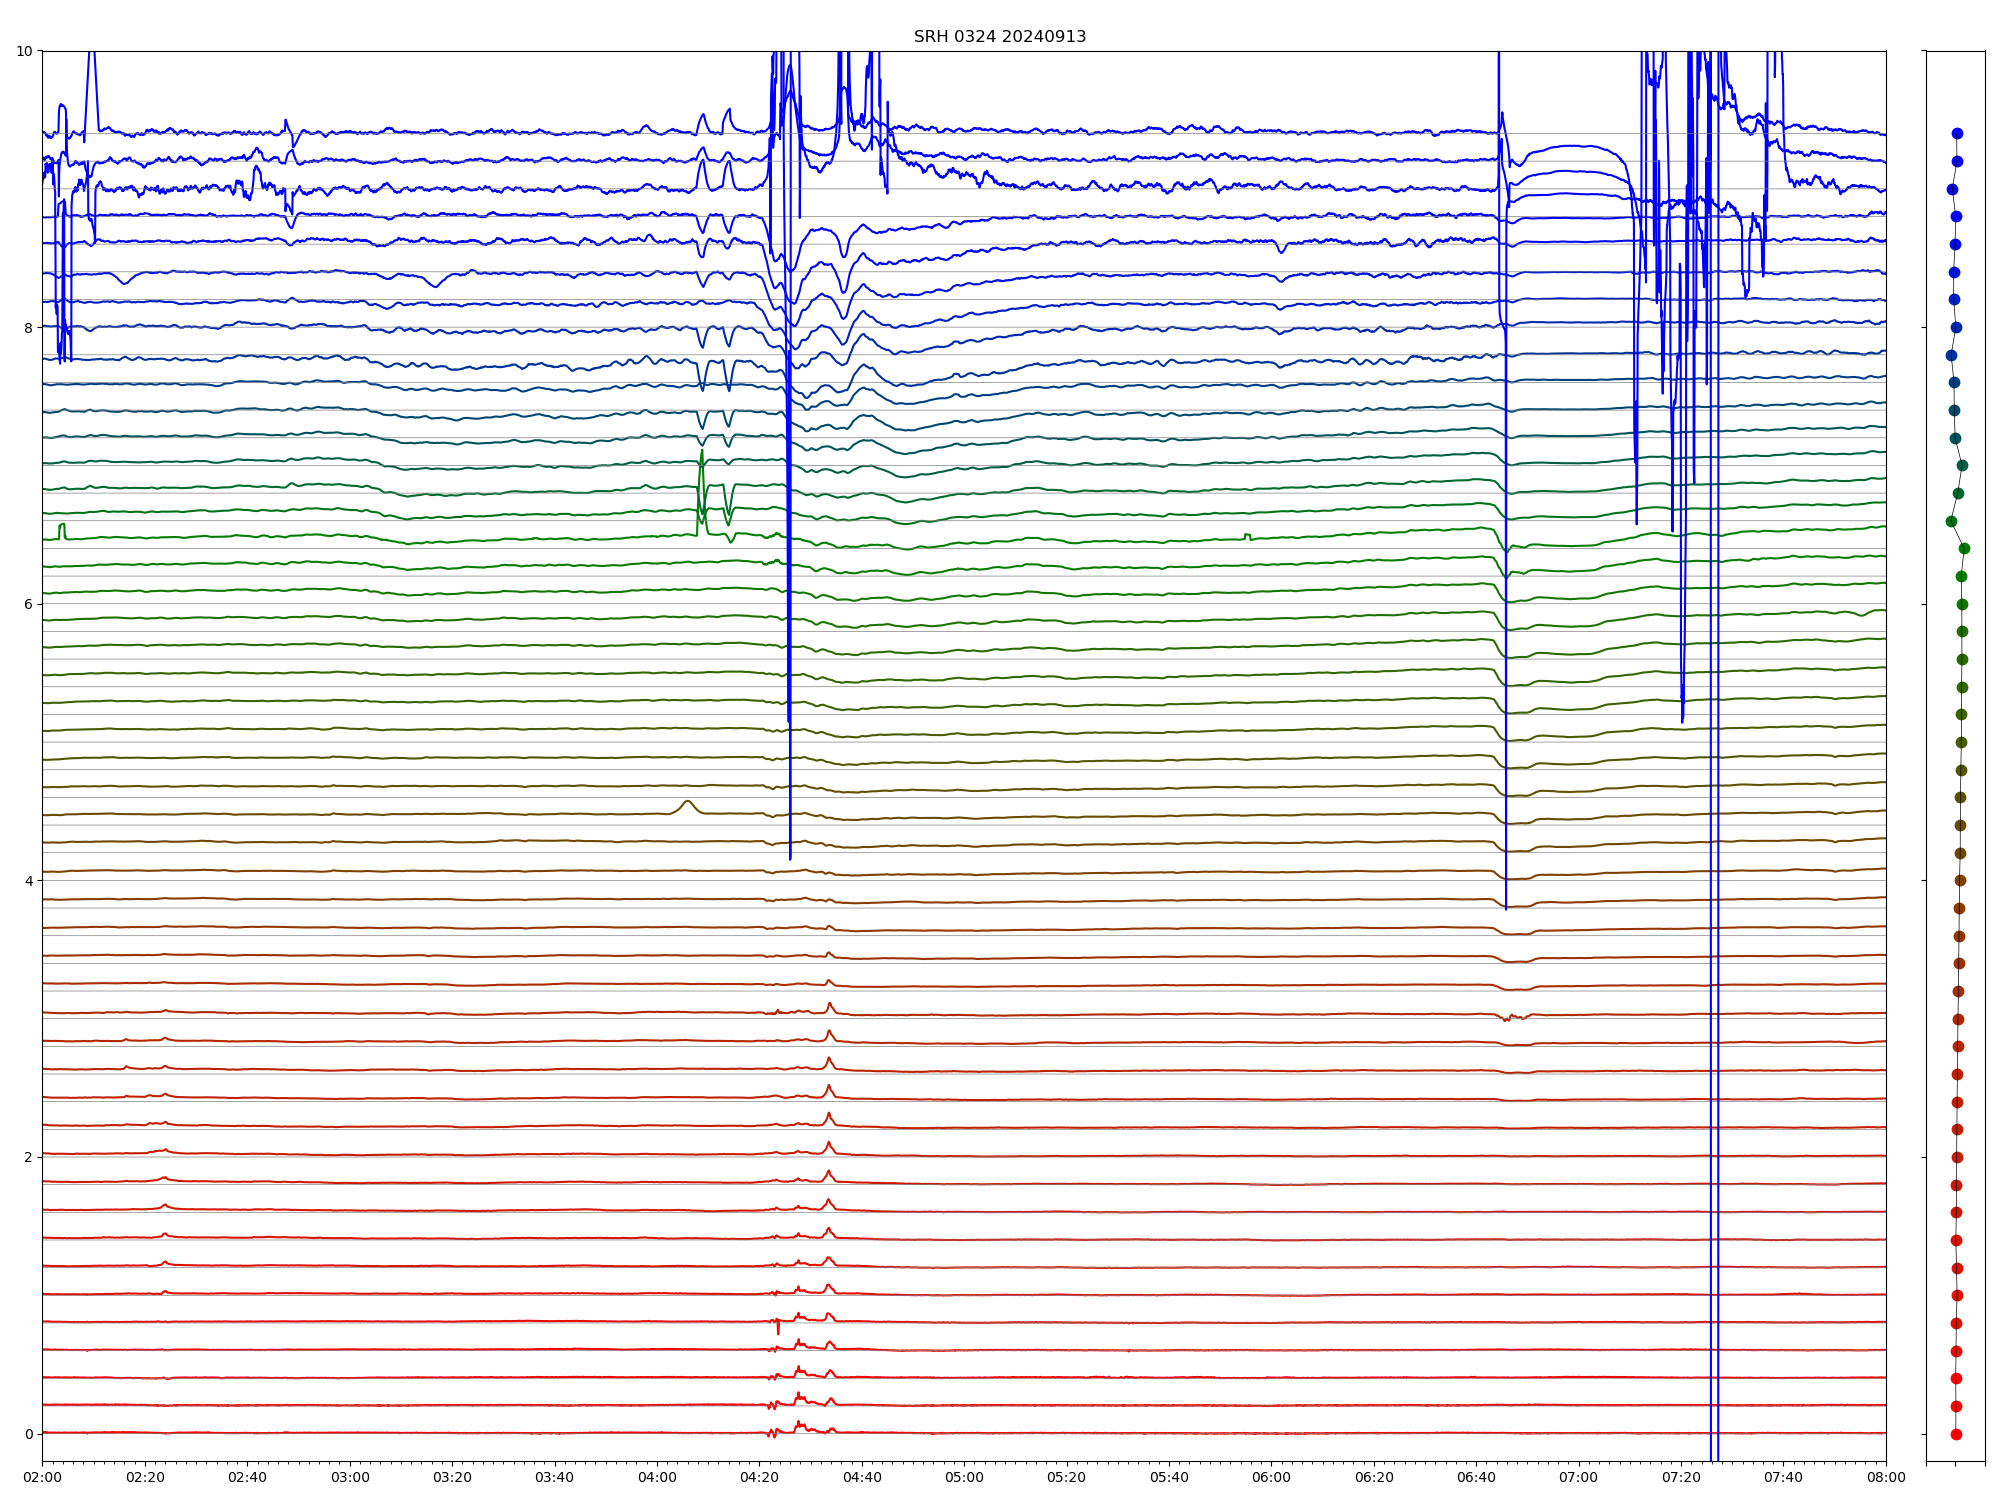
Task: Click the y-axis label 10
Action: pos(24,51)
